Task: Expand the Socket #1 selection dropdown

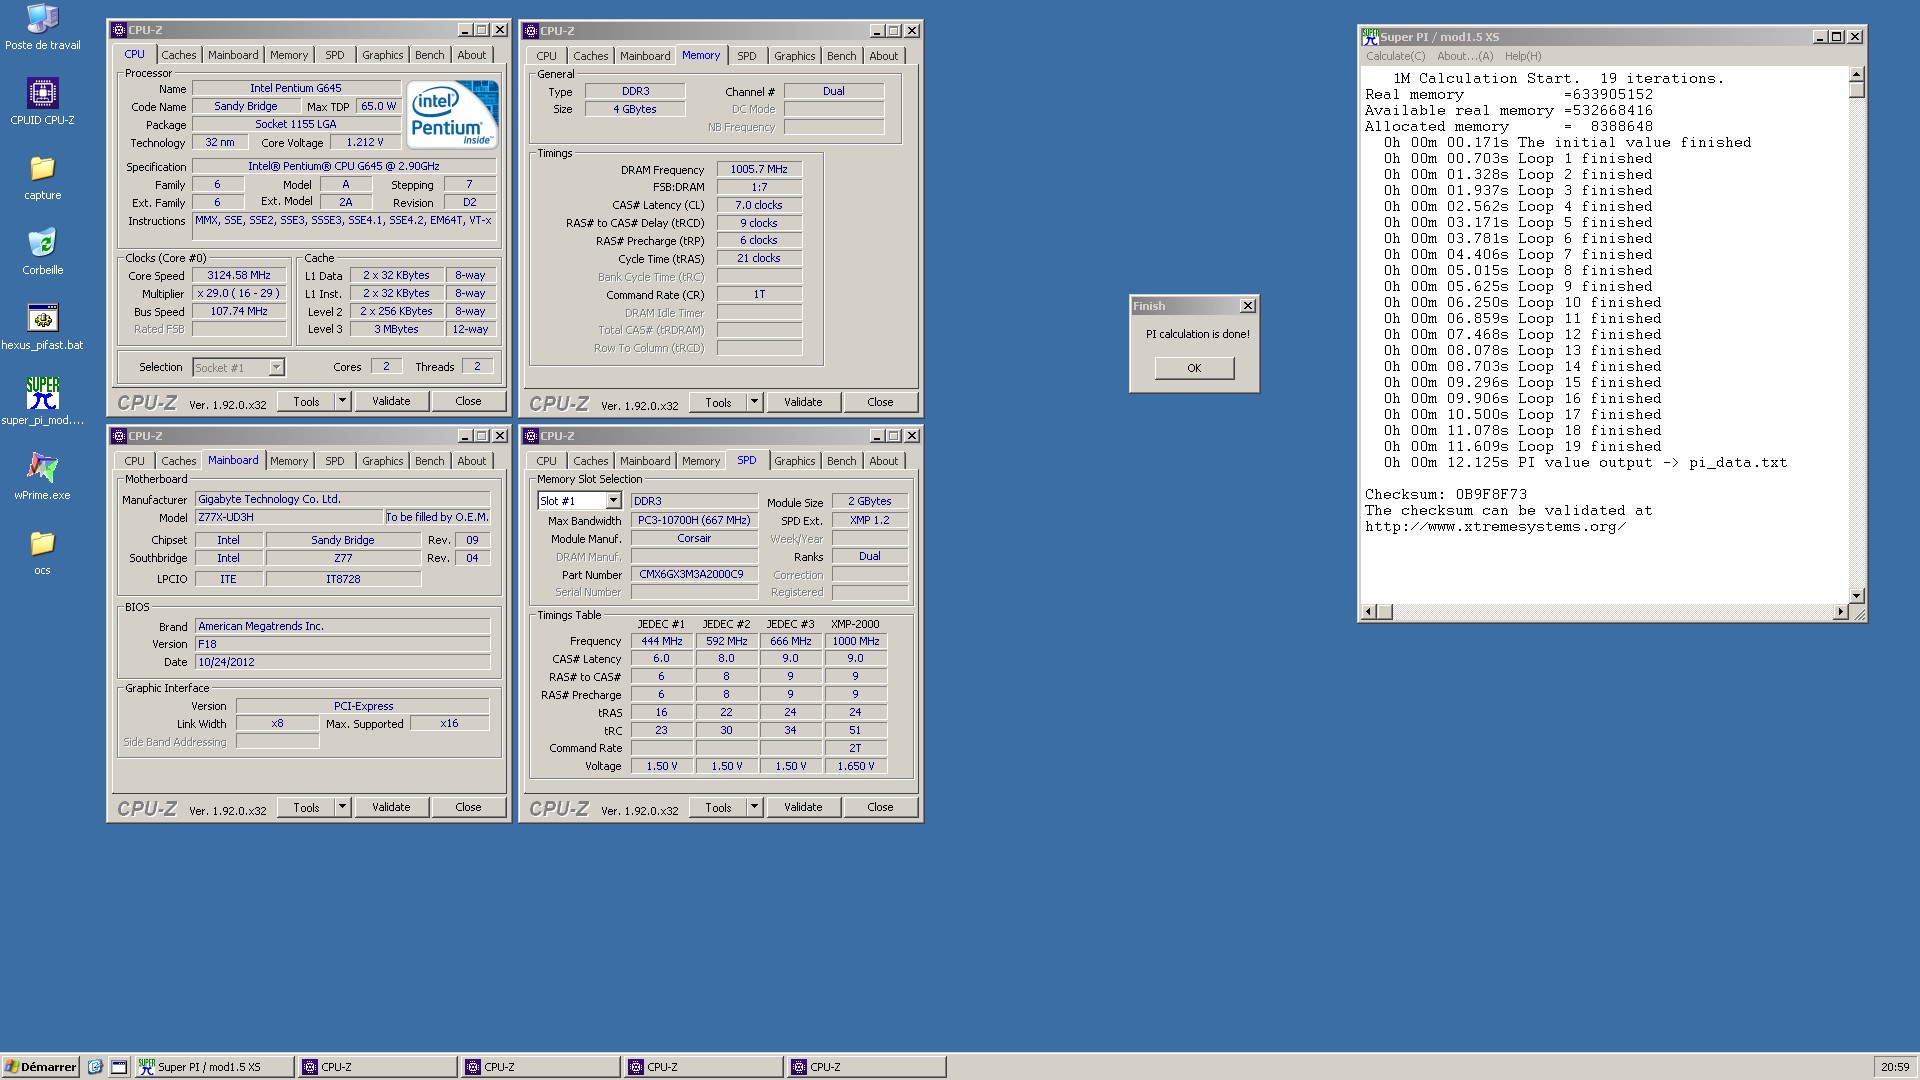Action: pyautogui.click(x=276, y=368)
